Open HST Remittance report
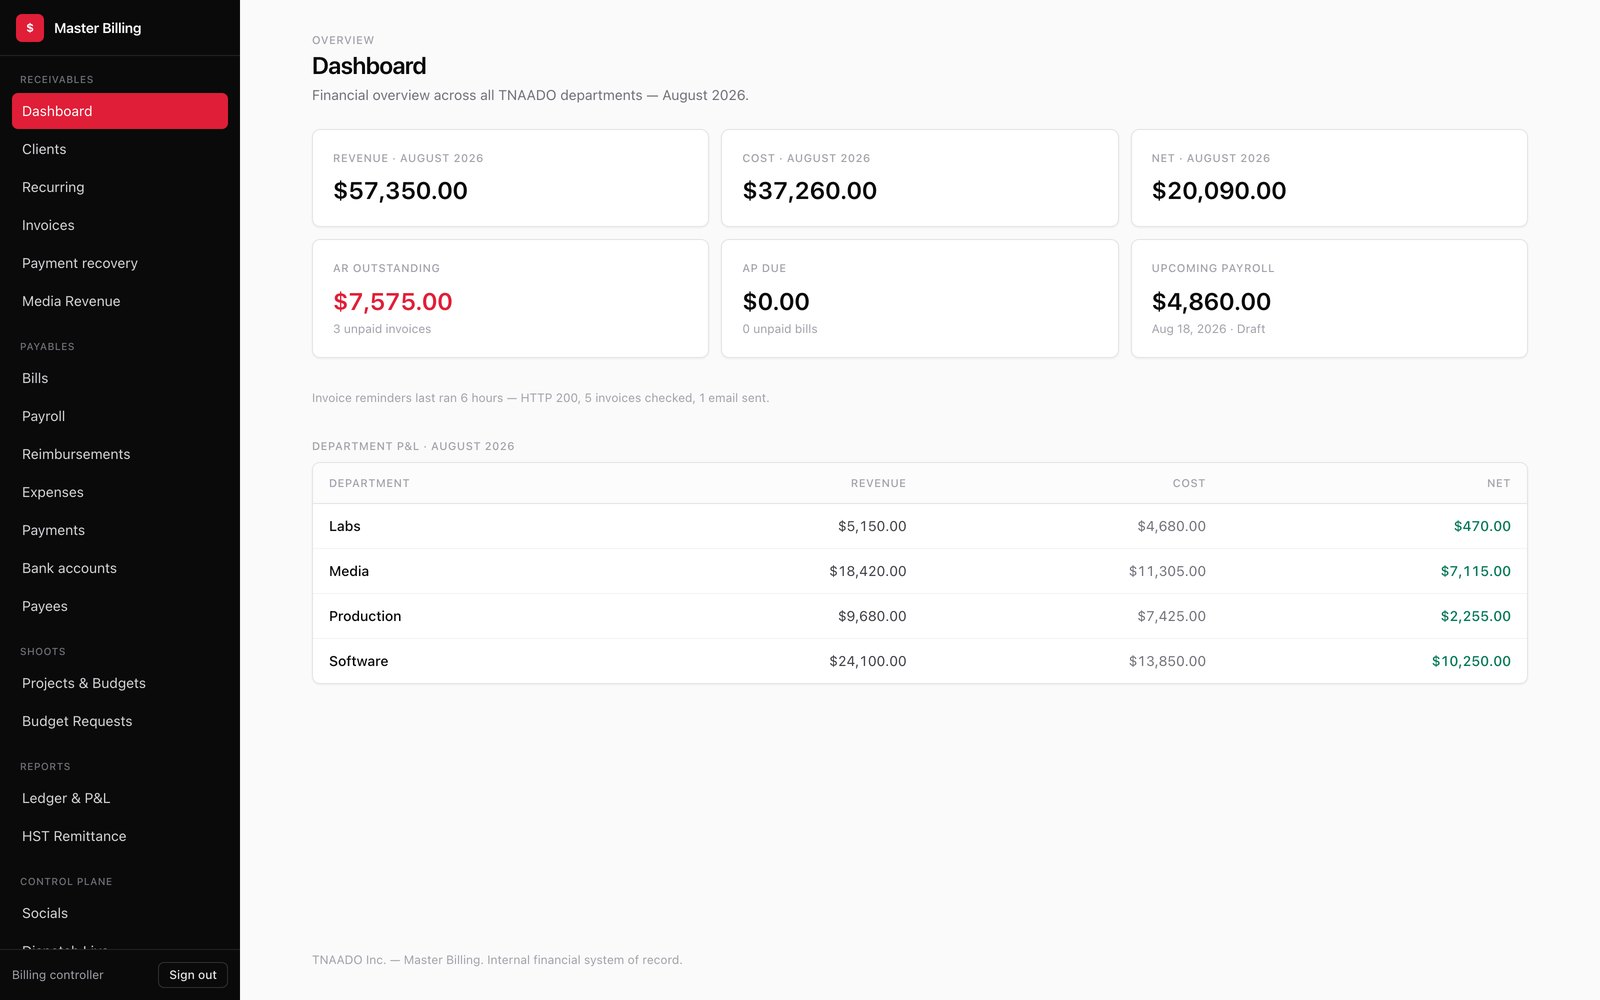 tap(120, 836)
